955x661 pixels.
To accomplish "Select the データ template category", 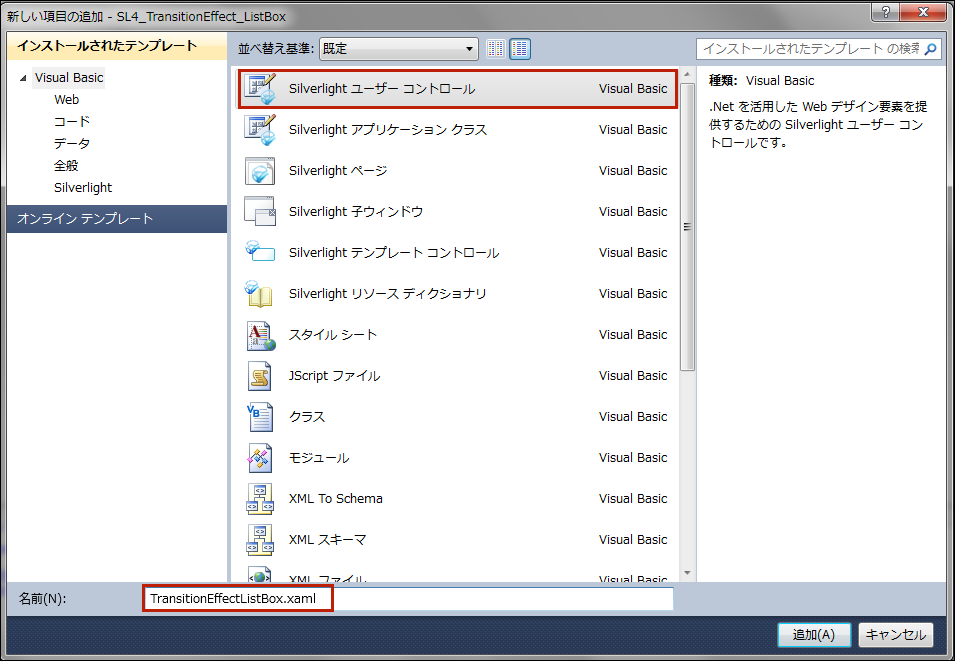I will [72, 144].
